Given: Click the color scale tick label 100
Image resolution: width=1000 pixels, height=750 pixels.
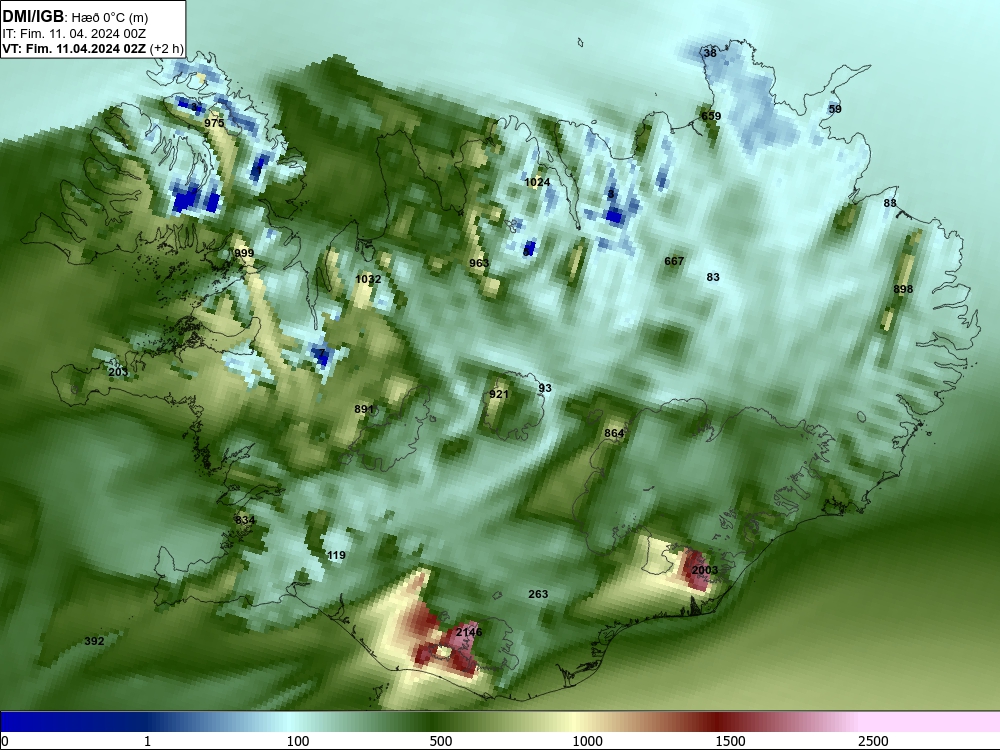Looking at the screenshot, I should click(x=298, y=741).
